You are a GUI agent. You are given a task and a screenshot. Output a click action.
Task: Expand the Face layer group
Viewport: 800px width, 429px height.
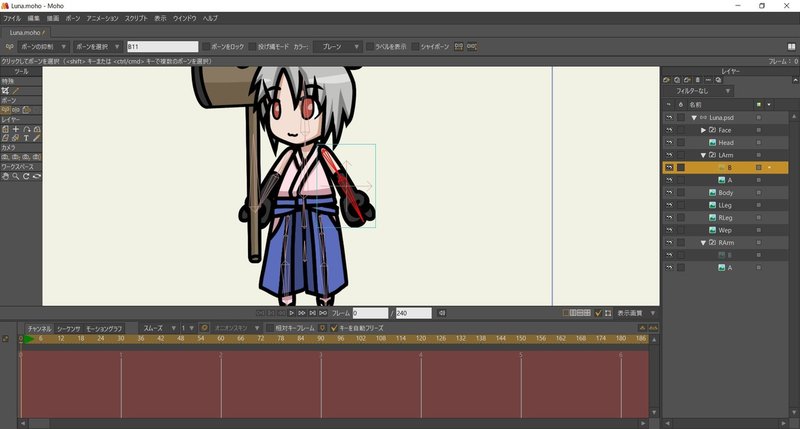(703, 130)
